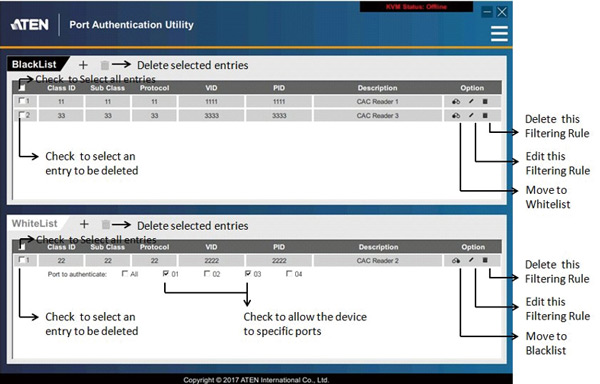The width and height of the screenshot is (600, 384).
Task: Click the ATEN logo
Action: coord(30,25)
